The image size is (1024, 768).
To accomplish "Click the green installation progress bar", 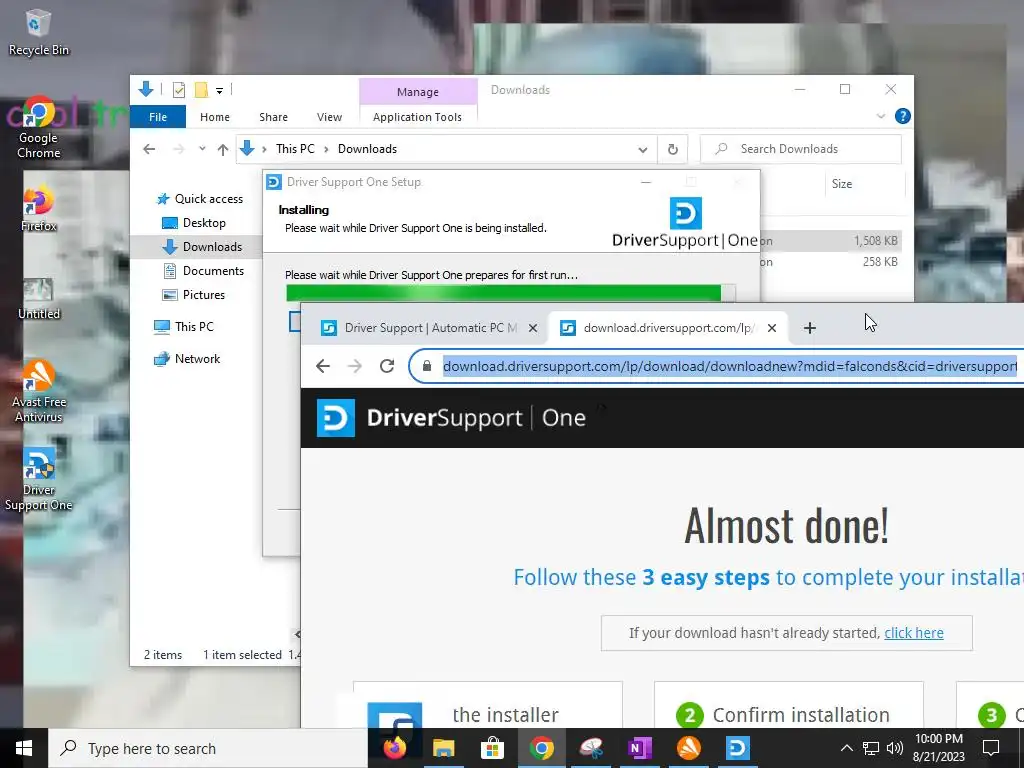I will point(504,293).
